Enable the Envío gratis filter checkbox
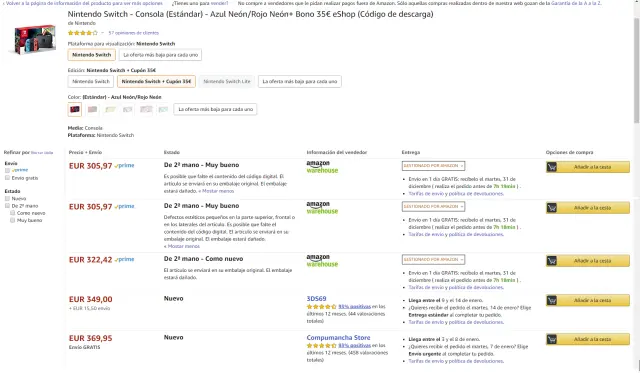640x373 pixels. (x=7, y=178)
